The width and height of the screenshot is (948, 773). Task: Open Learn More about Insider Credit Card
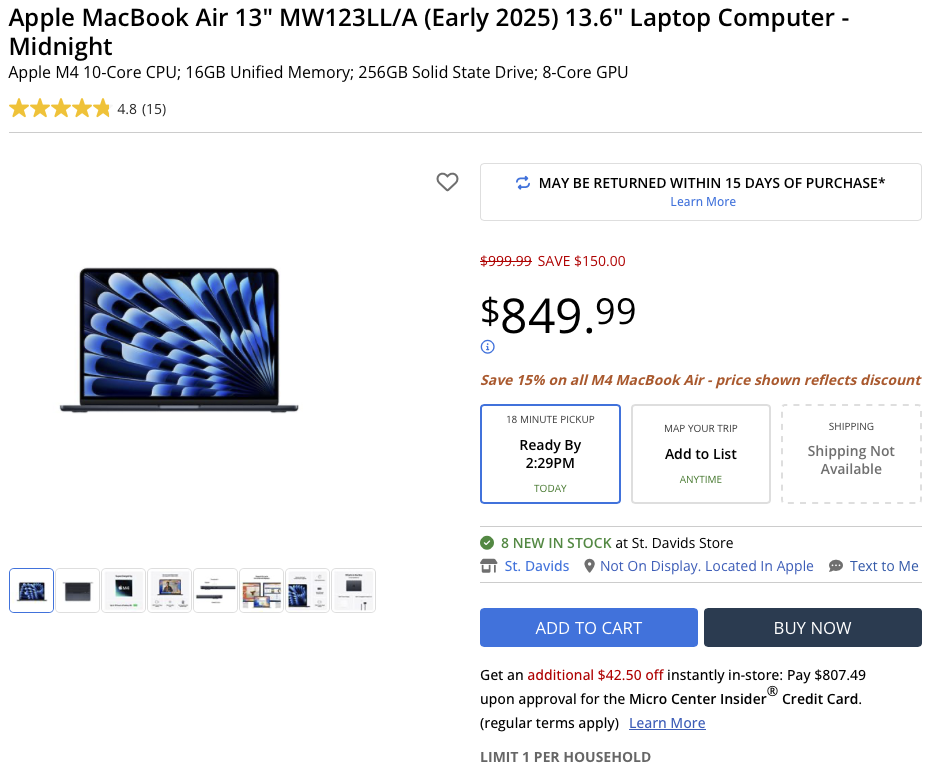pos(667,723)
